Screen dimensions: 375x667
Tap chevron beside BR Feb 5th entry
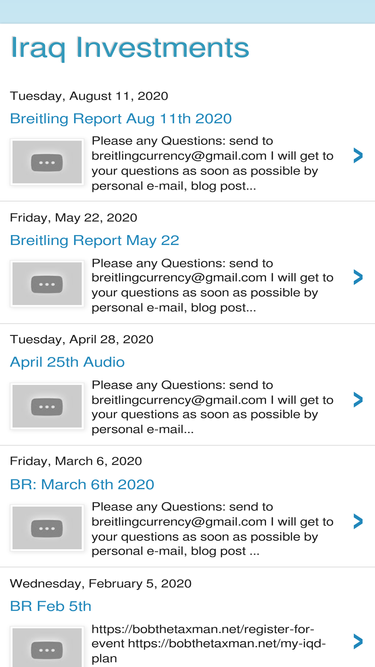pos(358,641)
